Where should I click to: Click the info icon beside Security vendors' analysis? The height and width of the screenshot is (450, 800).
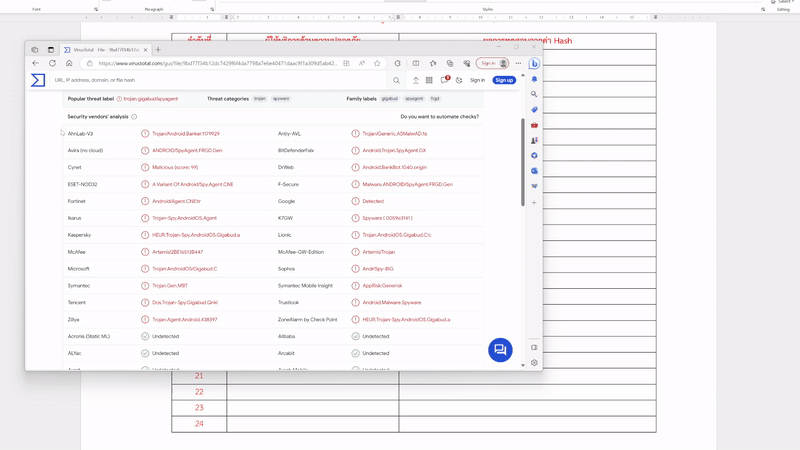tap(134, 117)
